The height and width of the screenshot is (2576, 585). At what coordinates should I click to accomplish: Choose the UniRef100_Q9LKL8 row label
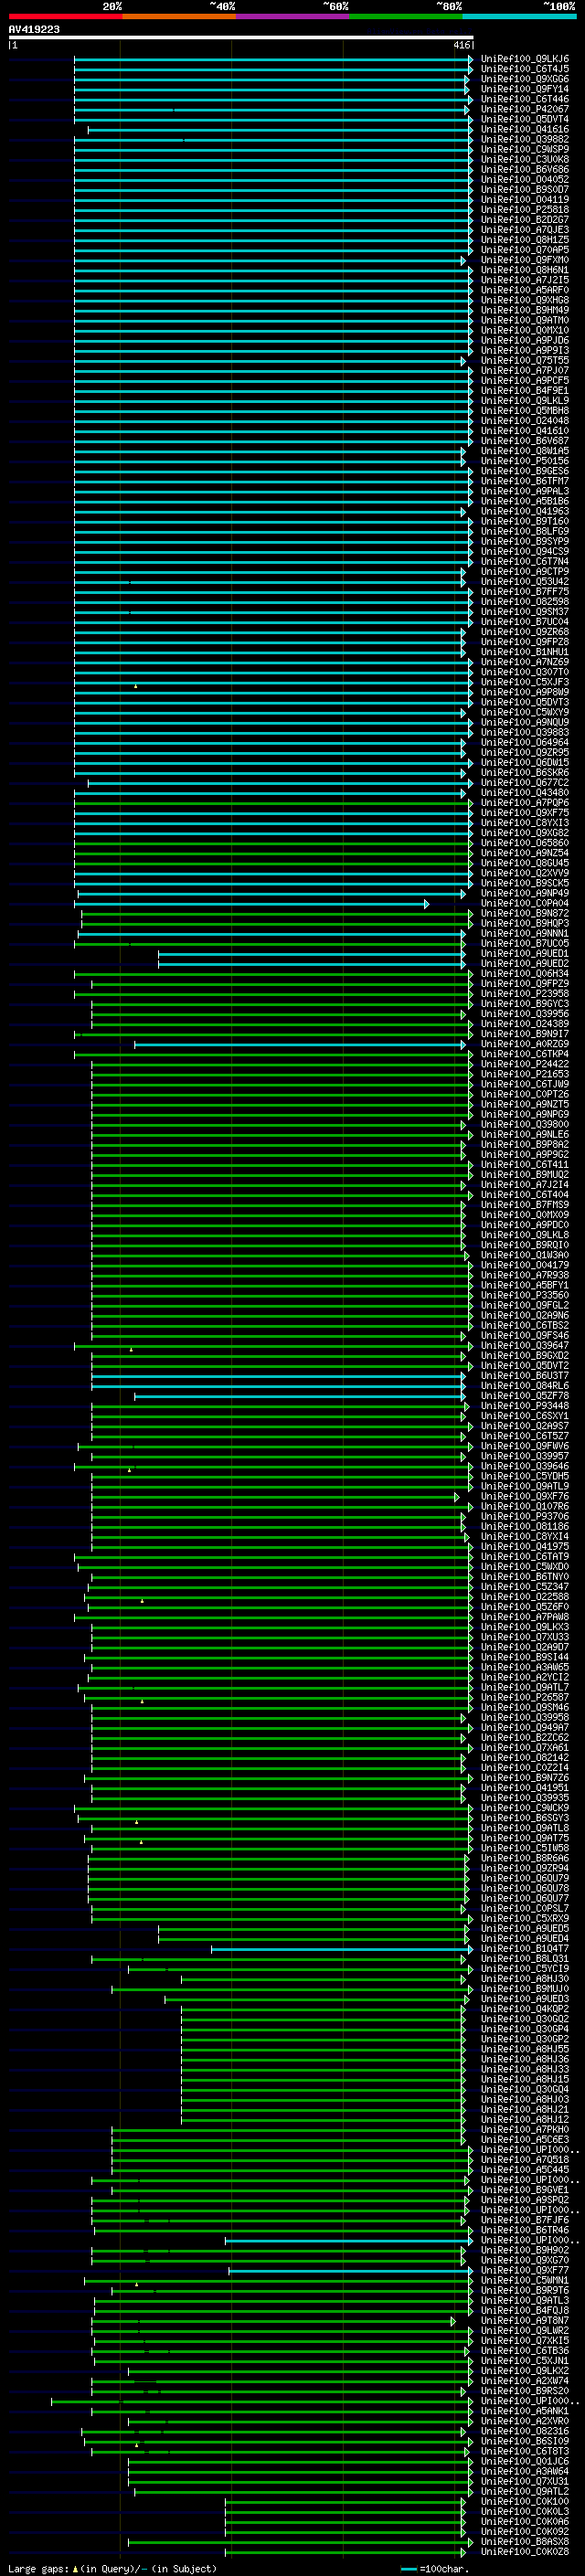[x=525, y=1235]
